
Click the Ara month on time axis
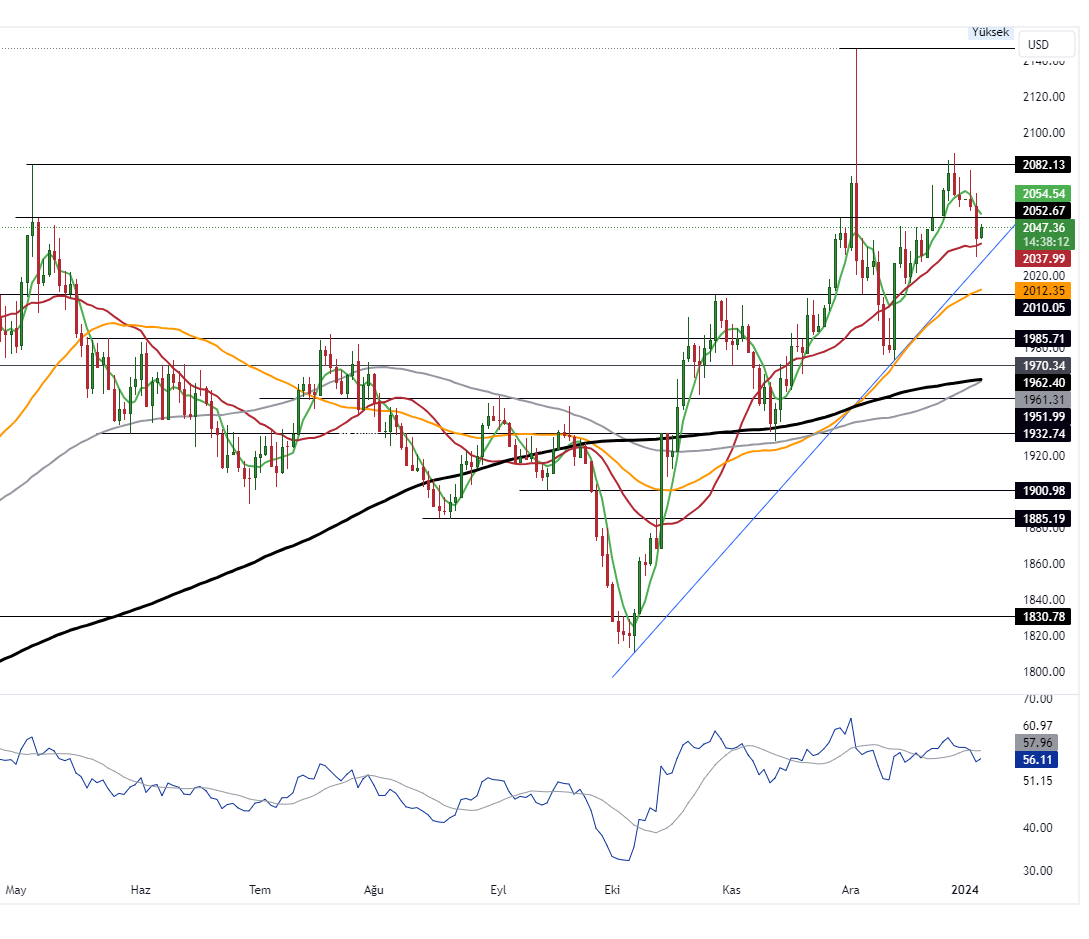pos(851,889)
